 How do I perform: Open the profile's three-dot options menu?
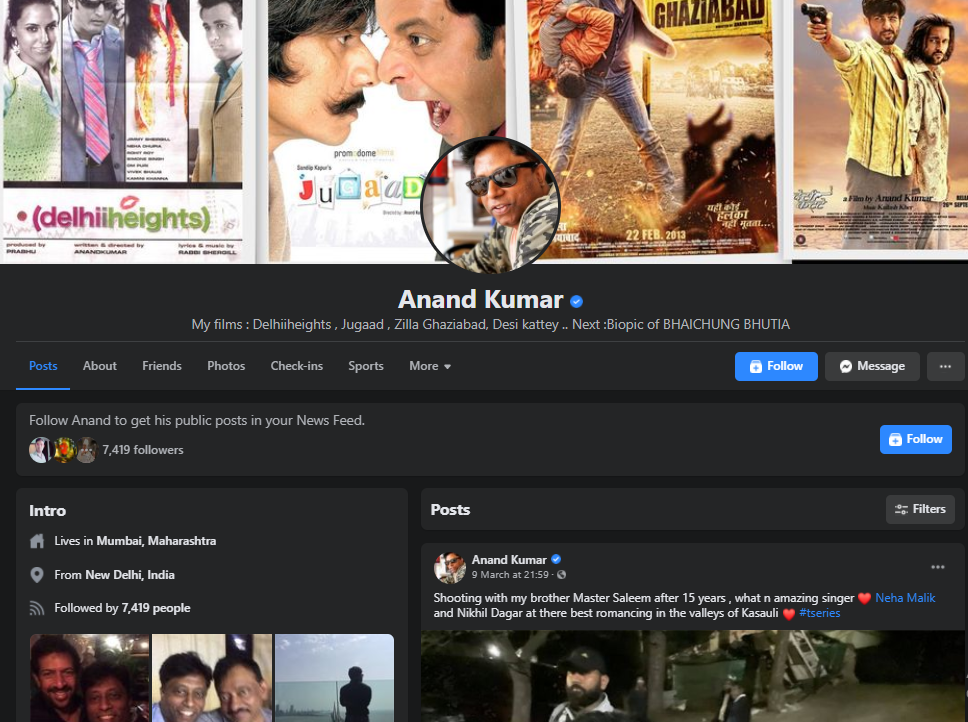click(x=945, y=367)
